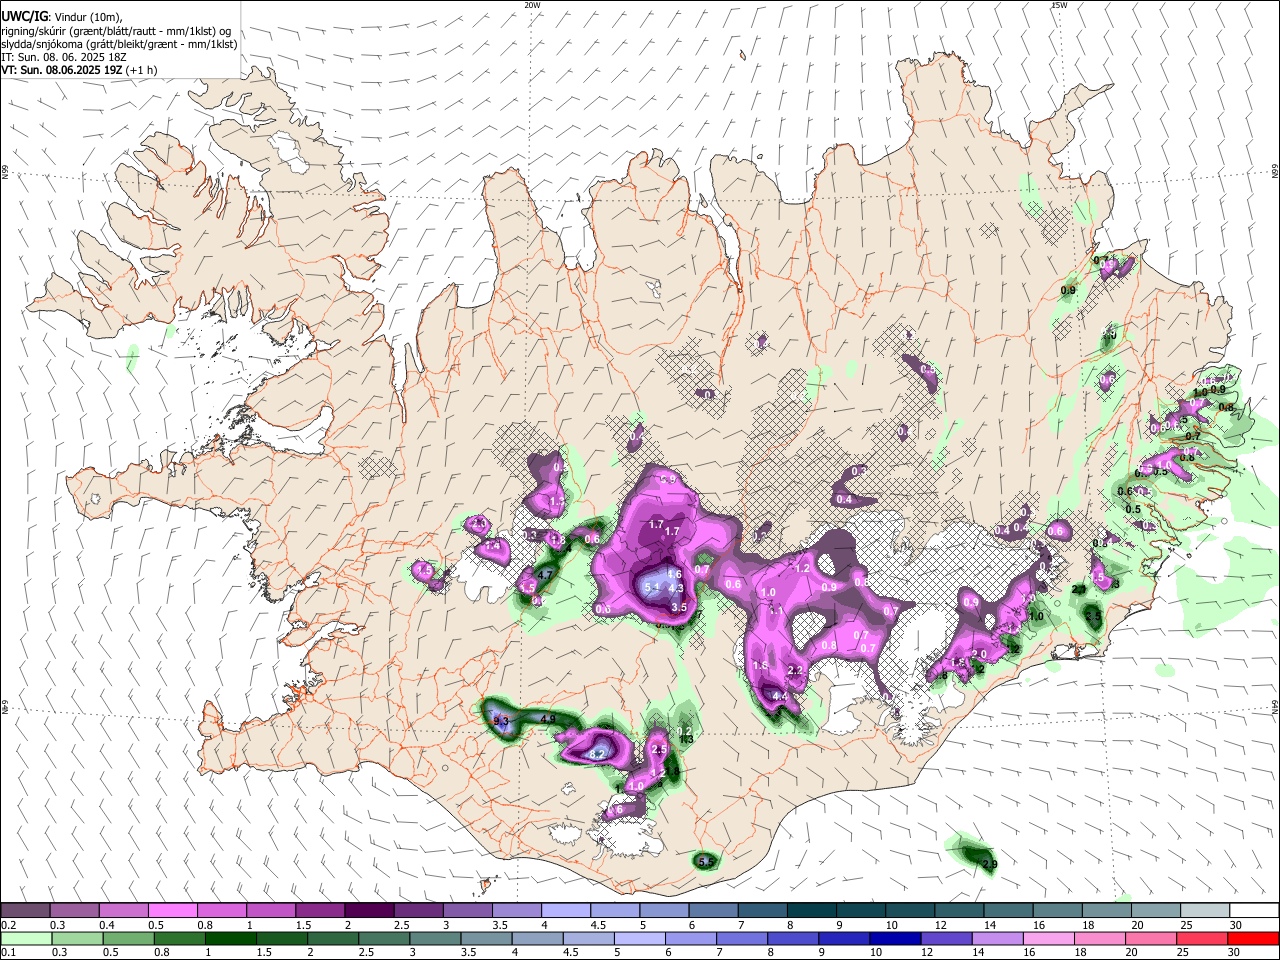Click the 'Vindur (10m)' parameter text

88,17
